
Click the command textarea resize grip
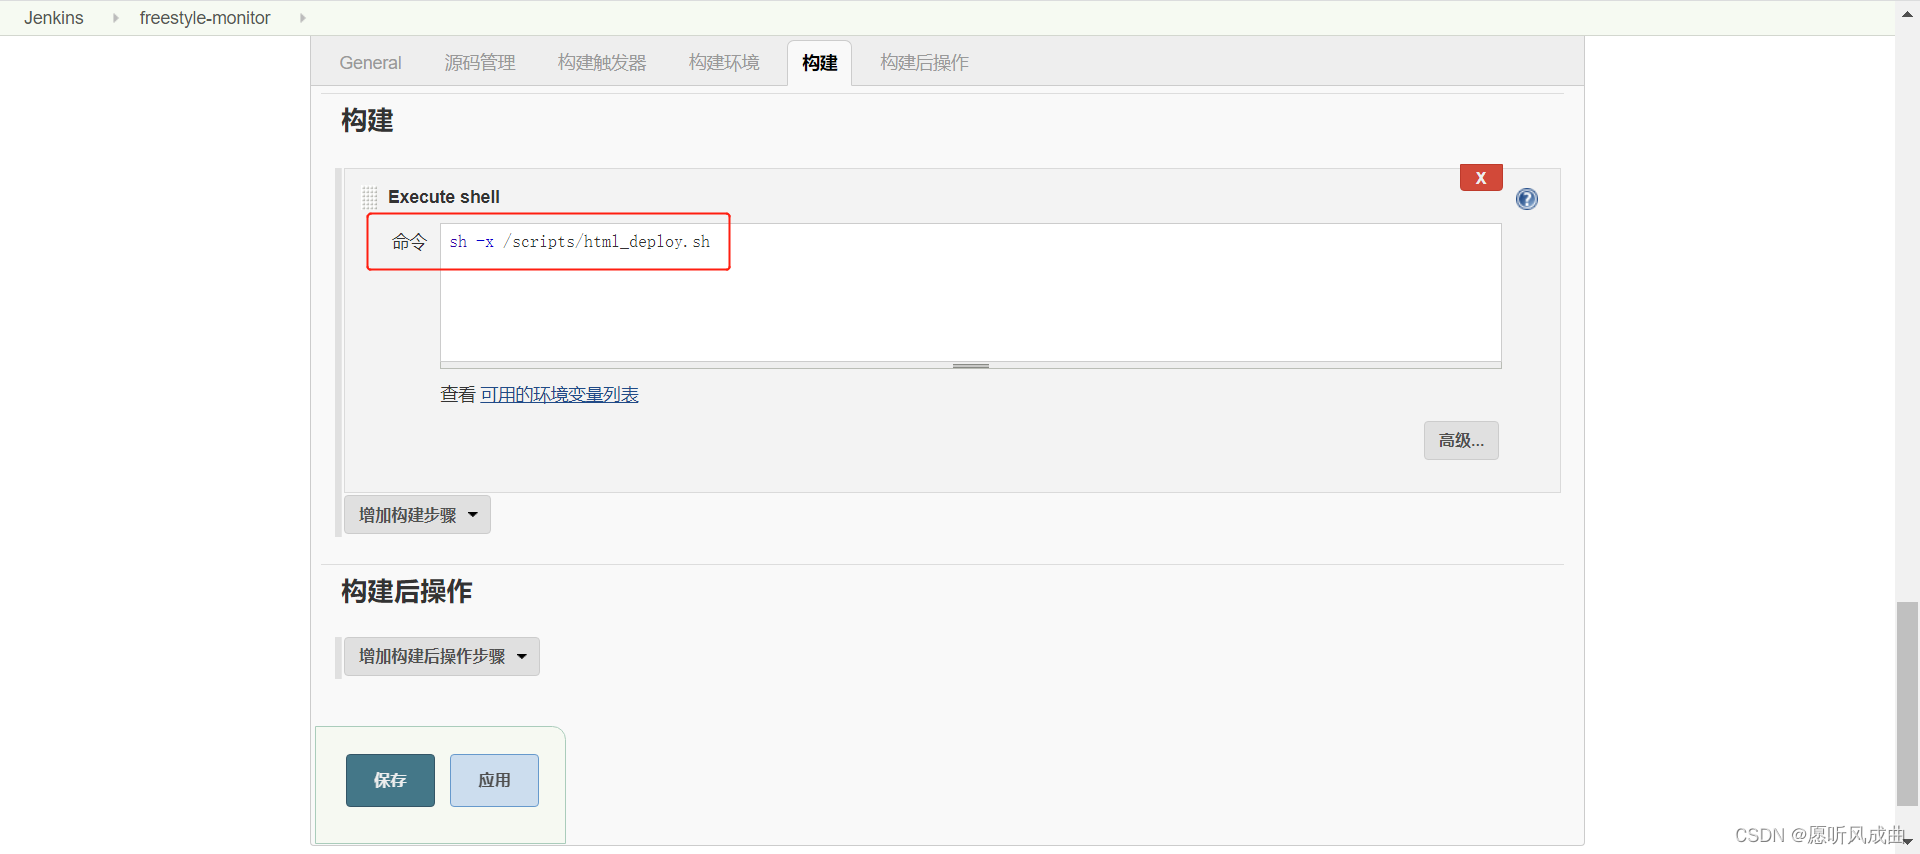point(971,366)
